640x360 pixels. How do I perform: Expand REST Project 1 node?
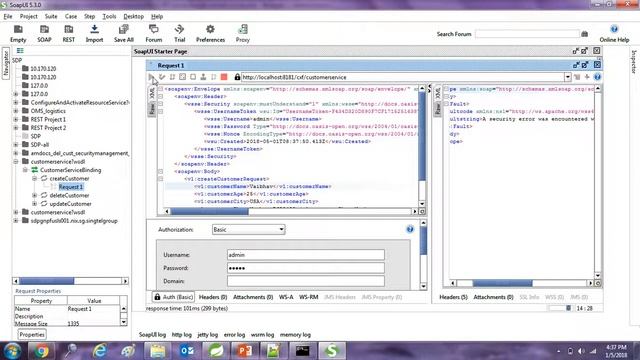click(16, 120)
